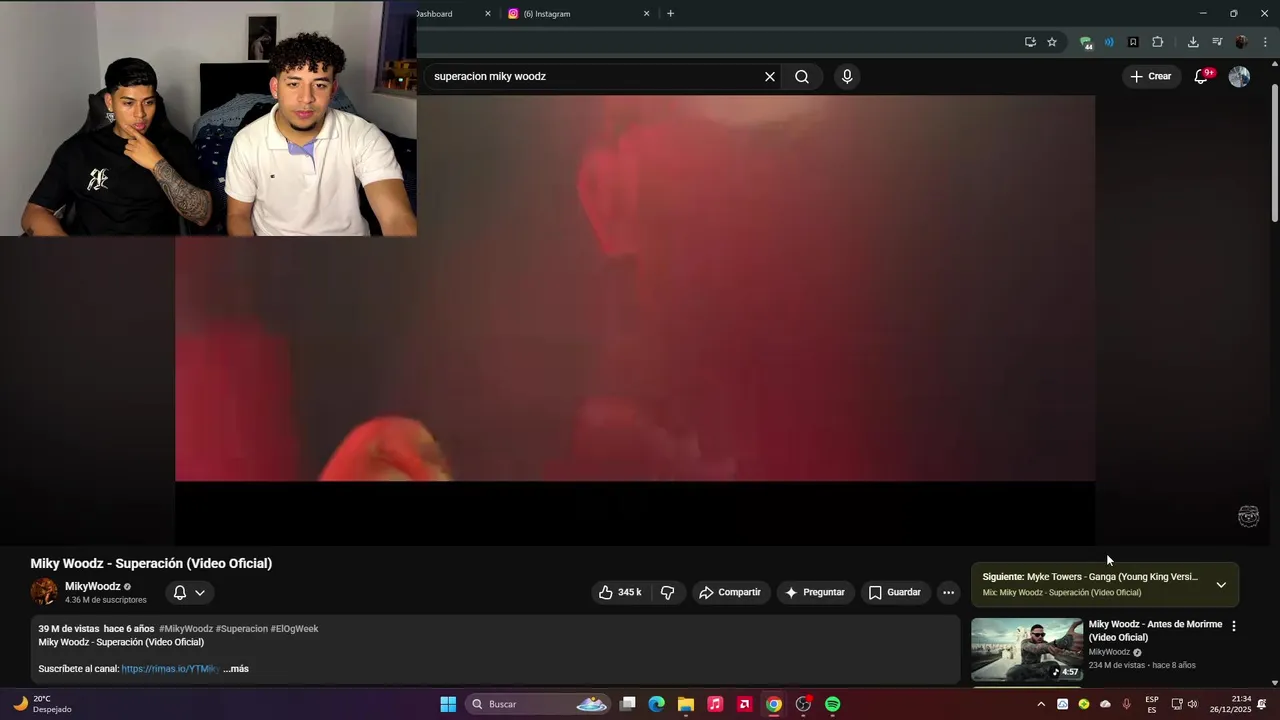Open File Explorer from the taskbar
Screen dimensions: 1280x720
tap(686, 704)
